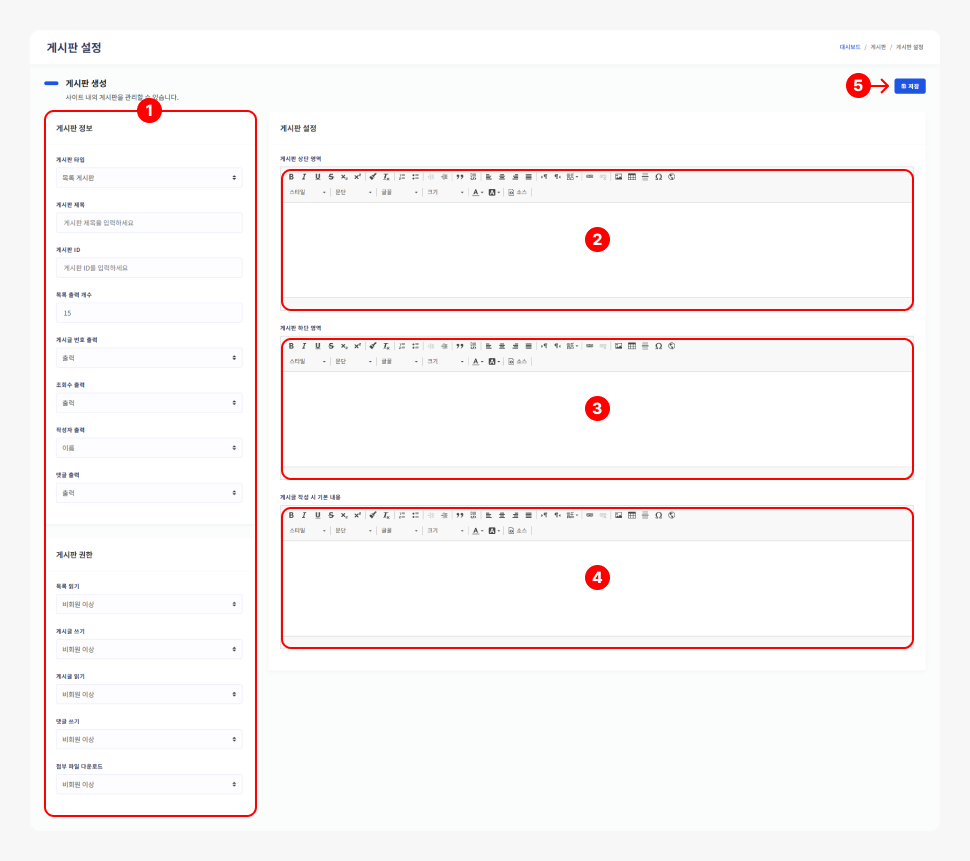Insert numbered list in 기본 내용 editor
Image resolution: width=970 pixels, height=861 pixels.
402,515
